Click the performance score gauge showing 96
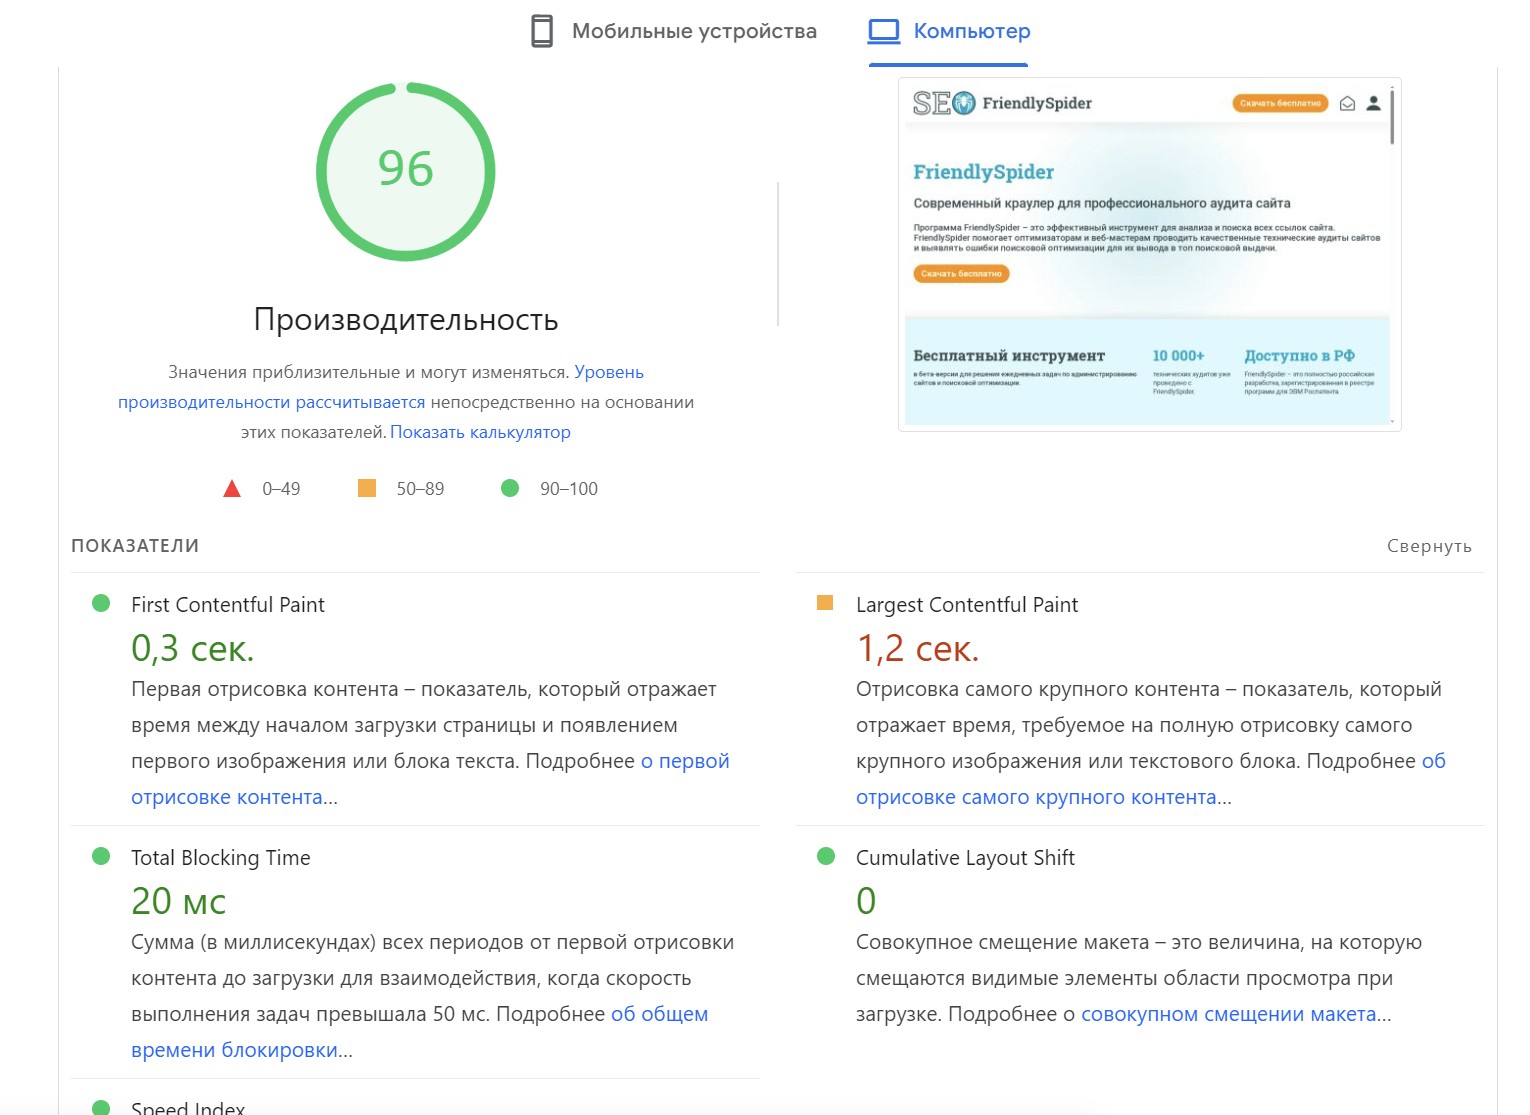Viewport: 1530px width, 1115px height. point(406,171)
